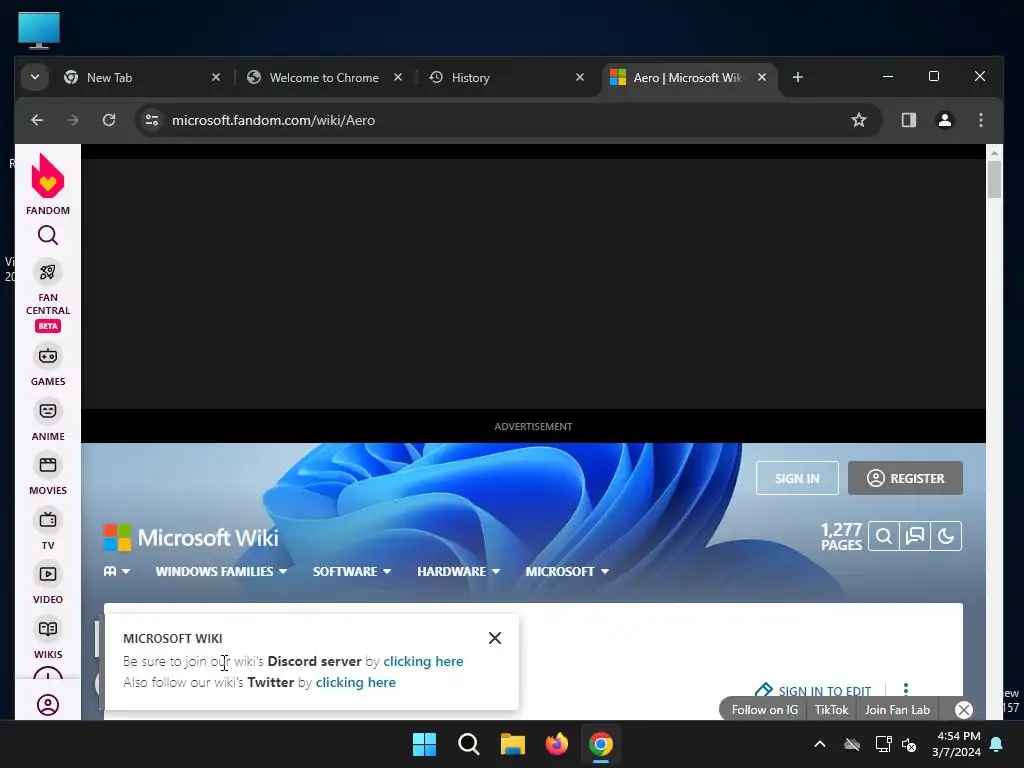Dismiss the Microsoft Wiki notification popup
This screenshot has height=768, width=1024.
click(x=495, y=638)
